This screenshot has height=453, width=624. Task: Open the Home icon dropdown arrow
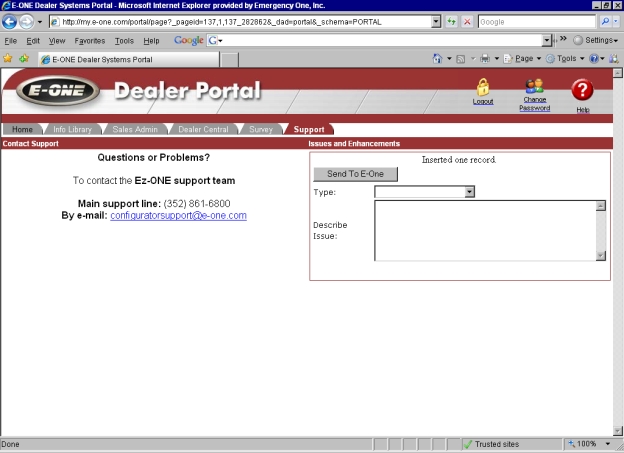pos(449,59)
